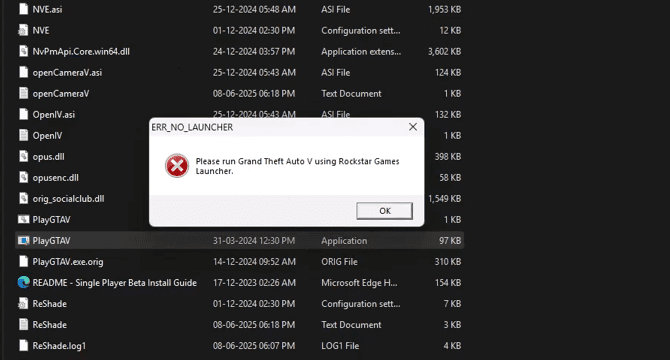Click the openCameraV text document icon
This screenshot has width=670, height=360.
[x=24, y=93]
